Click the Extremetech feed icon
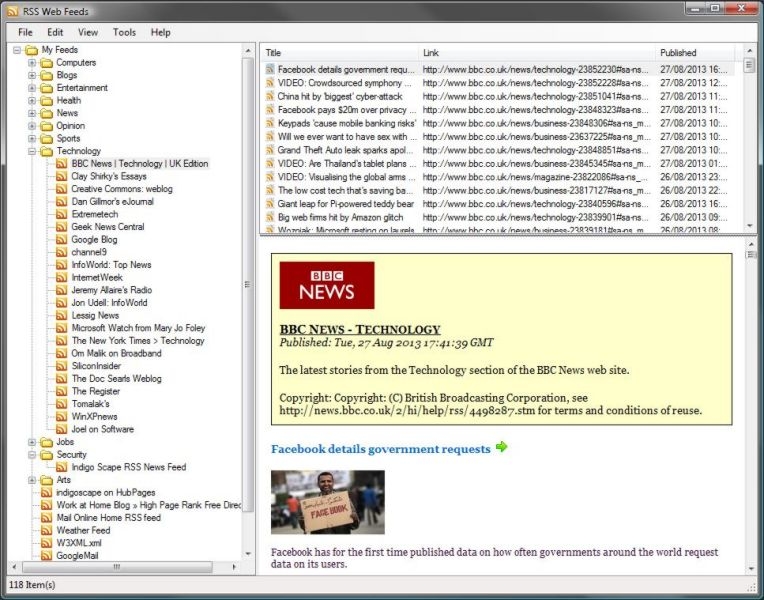The width and height of the screenshot is (764, 600). click(61, 214)
